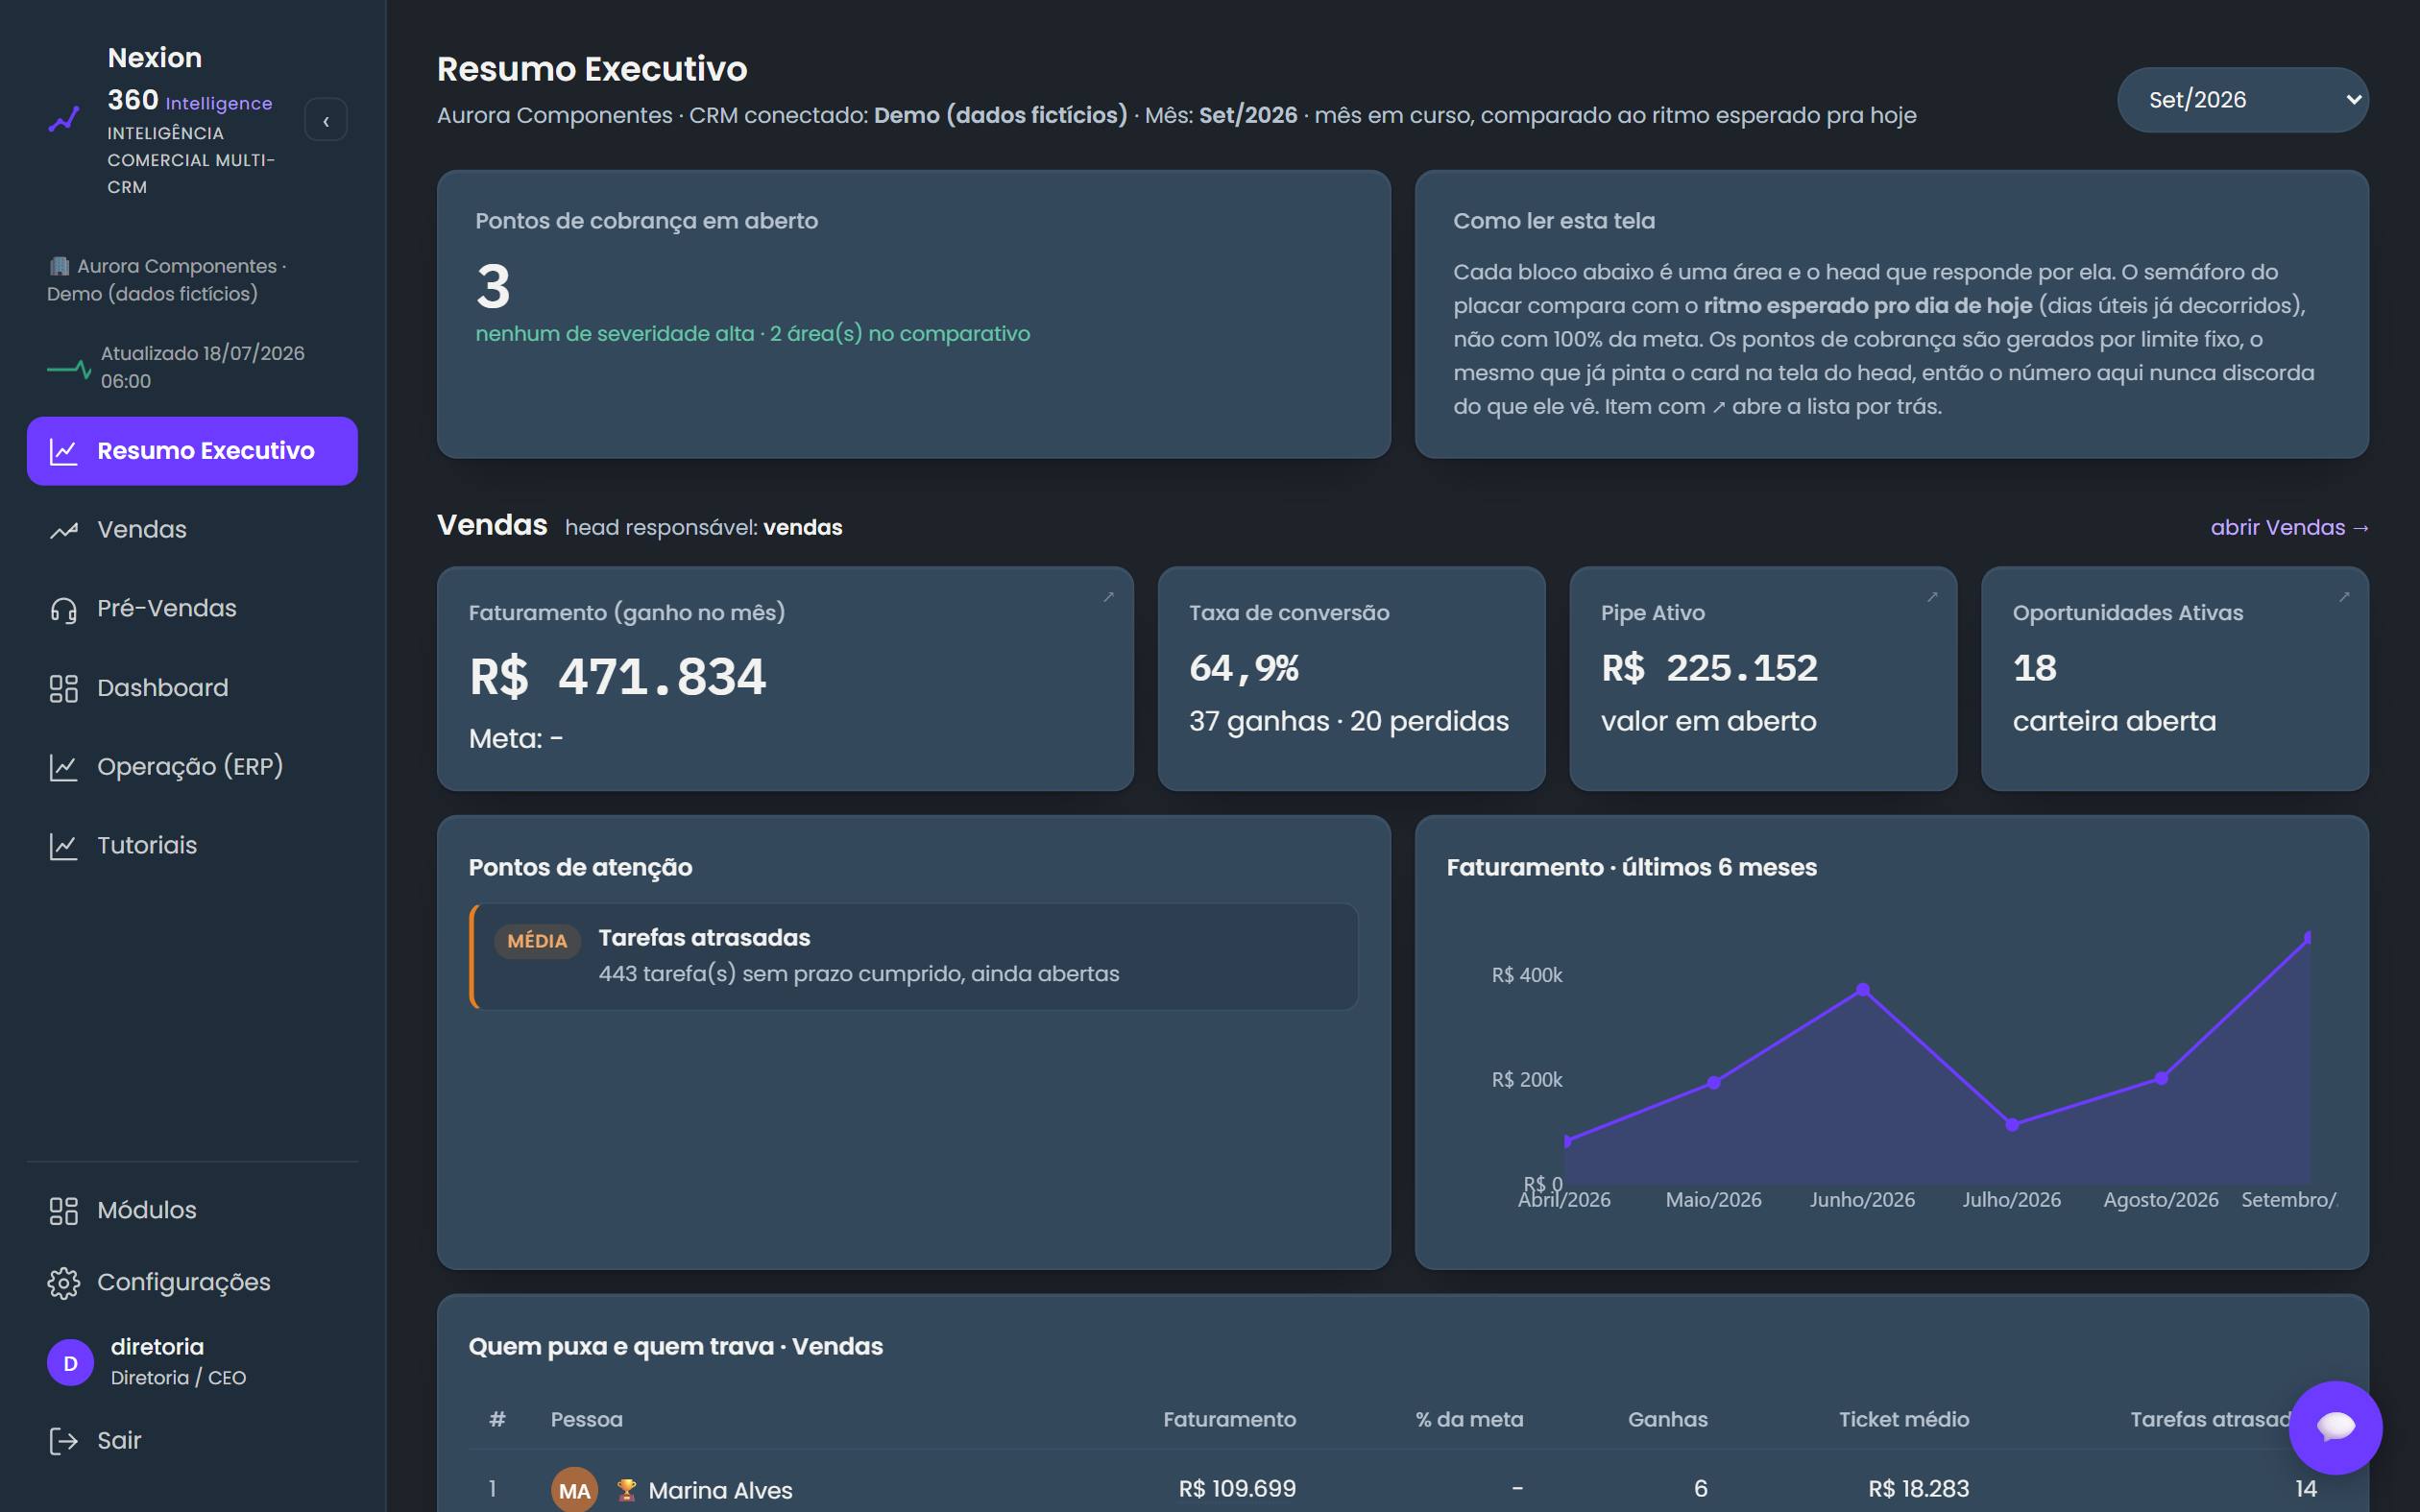This screenshot has width=2420, height=1512.
Task: Click the R$ 471.834 revenue value
Action: point(617,677)
